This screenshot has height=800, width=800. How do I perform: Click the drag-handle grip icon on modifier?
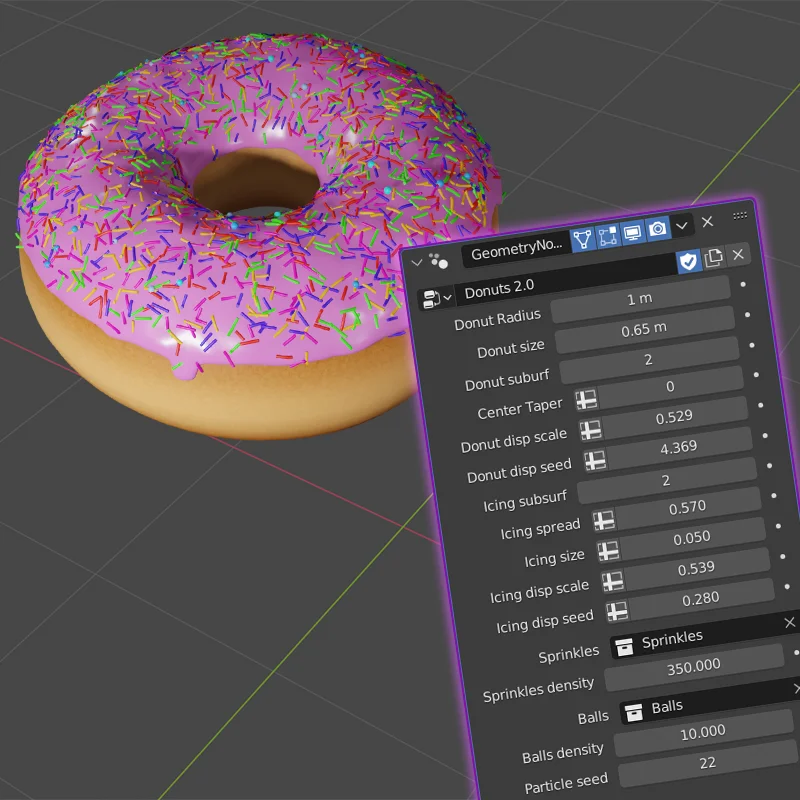pos(740,215)
